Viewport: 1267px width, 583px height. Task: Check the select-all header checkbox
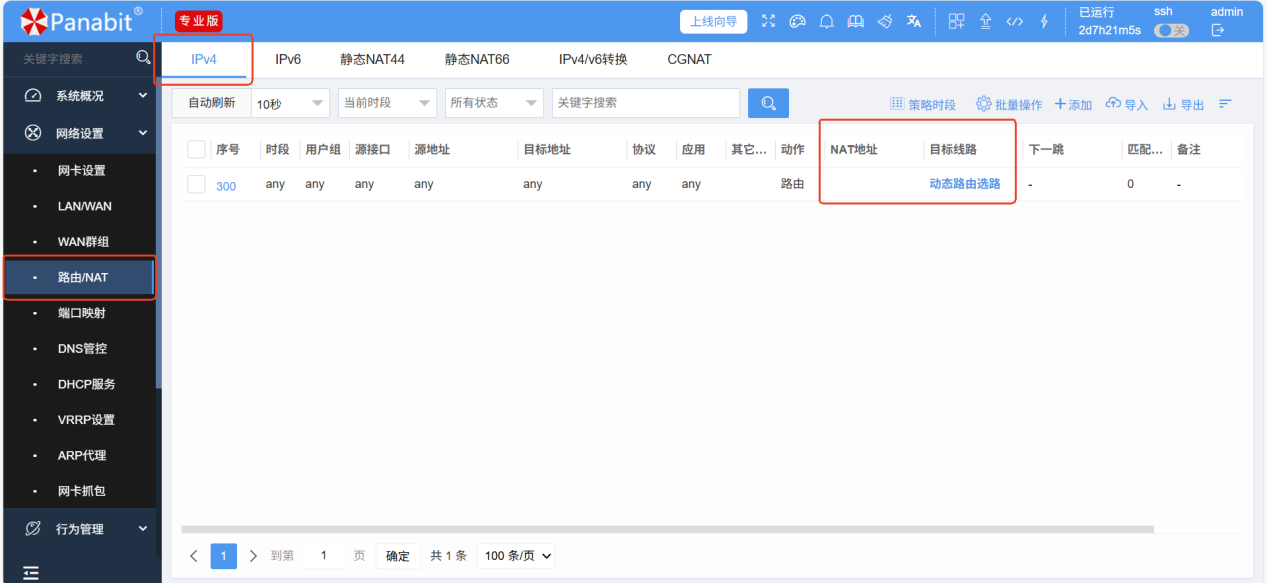click(196, 149)
